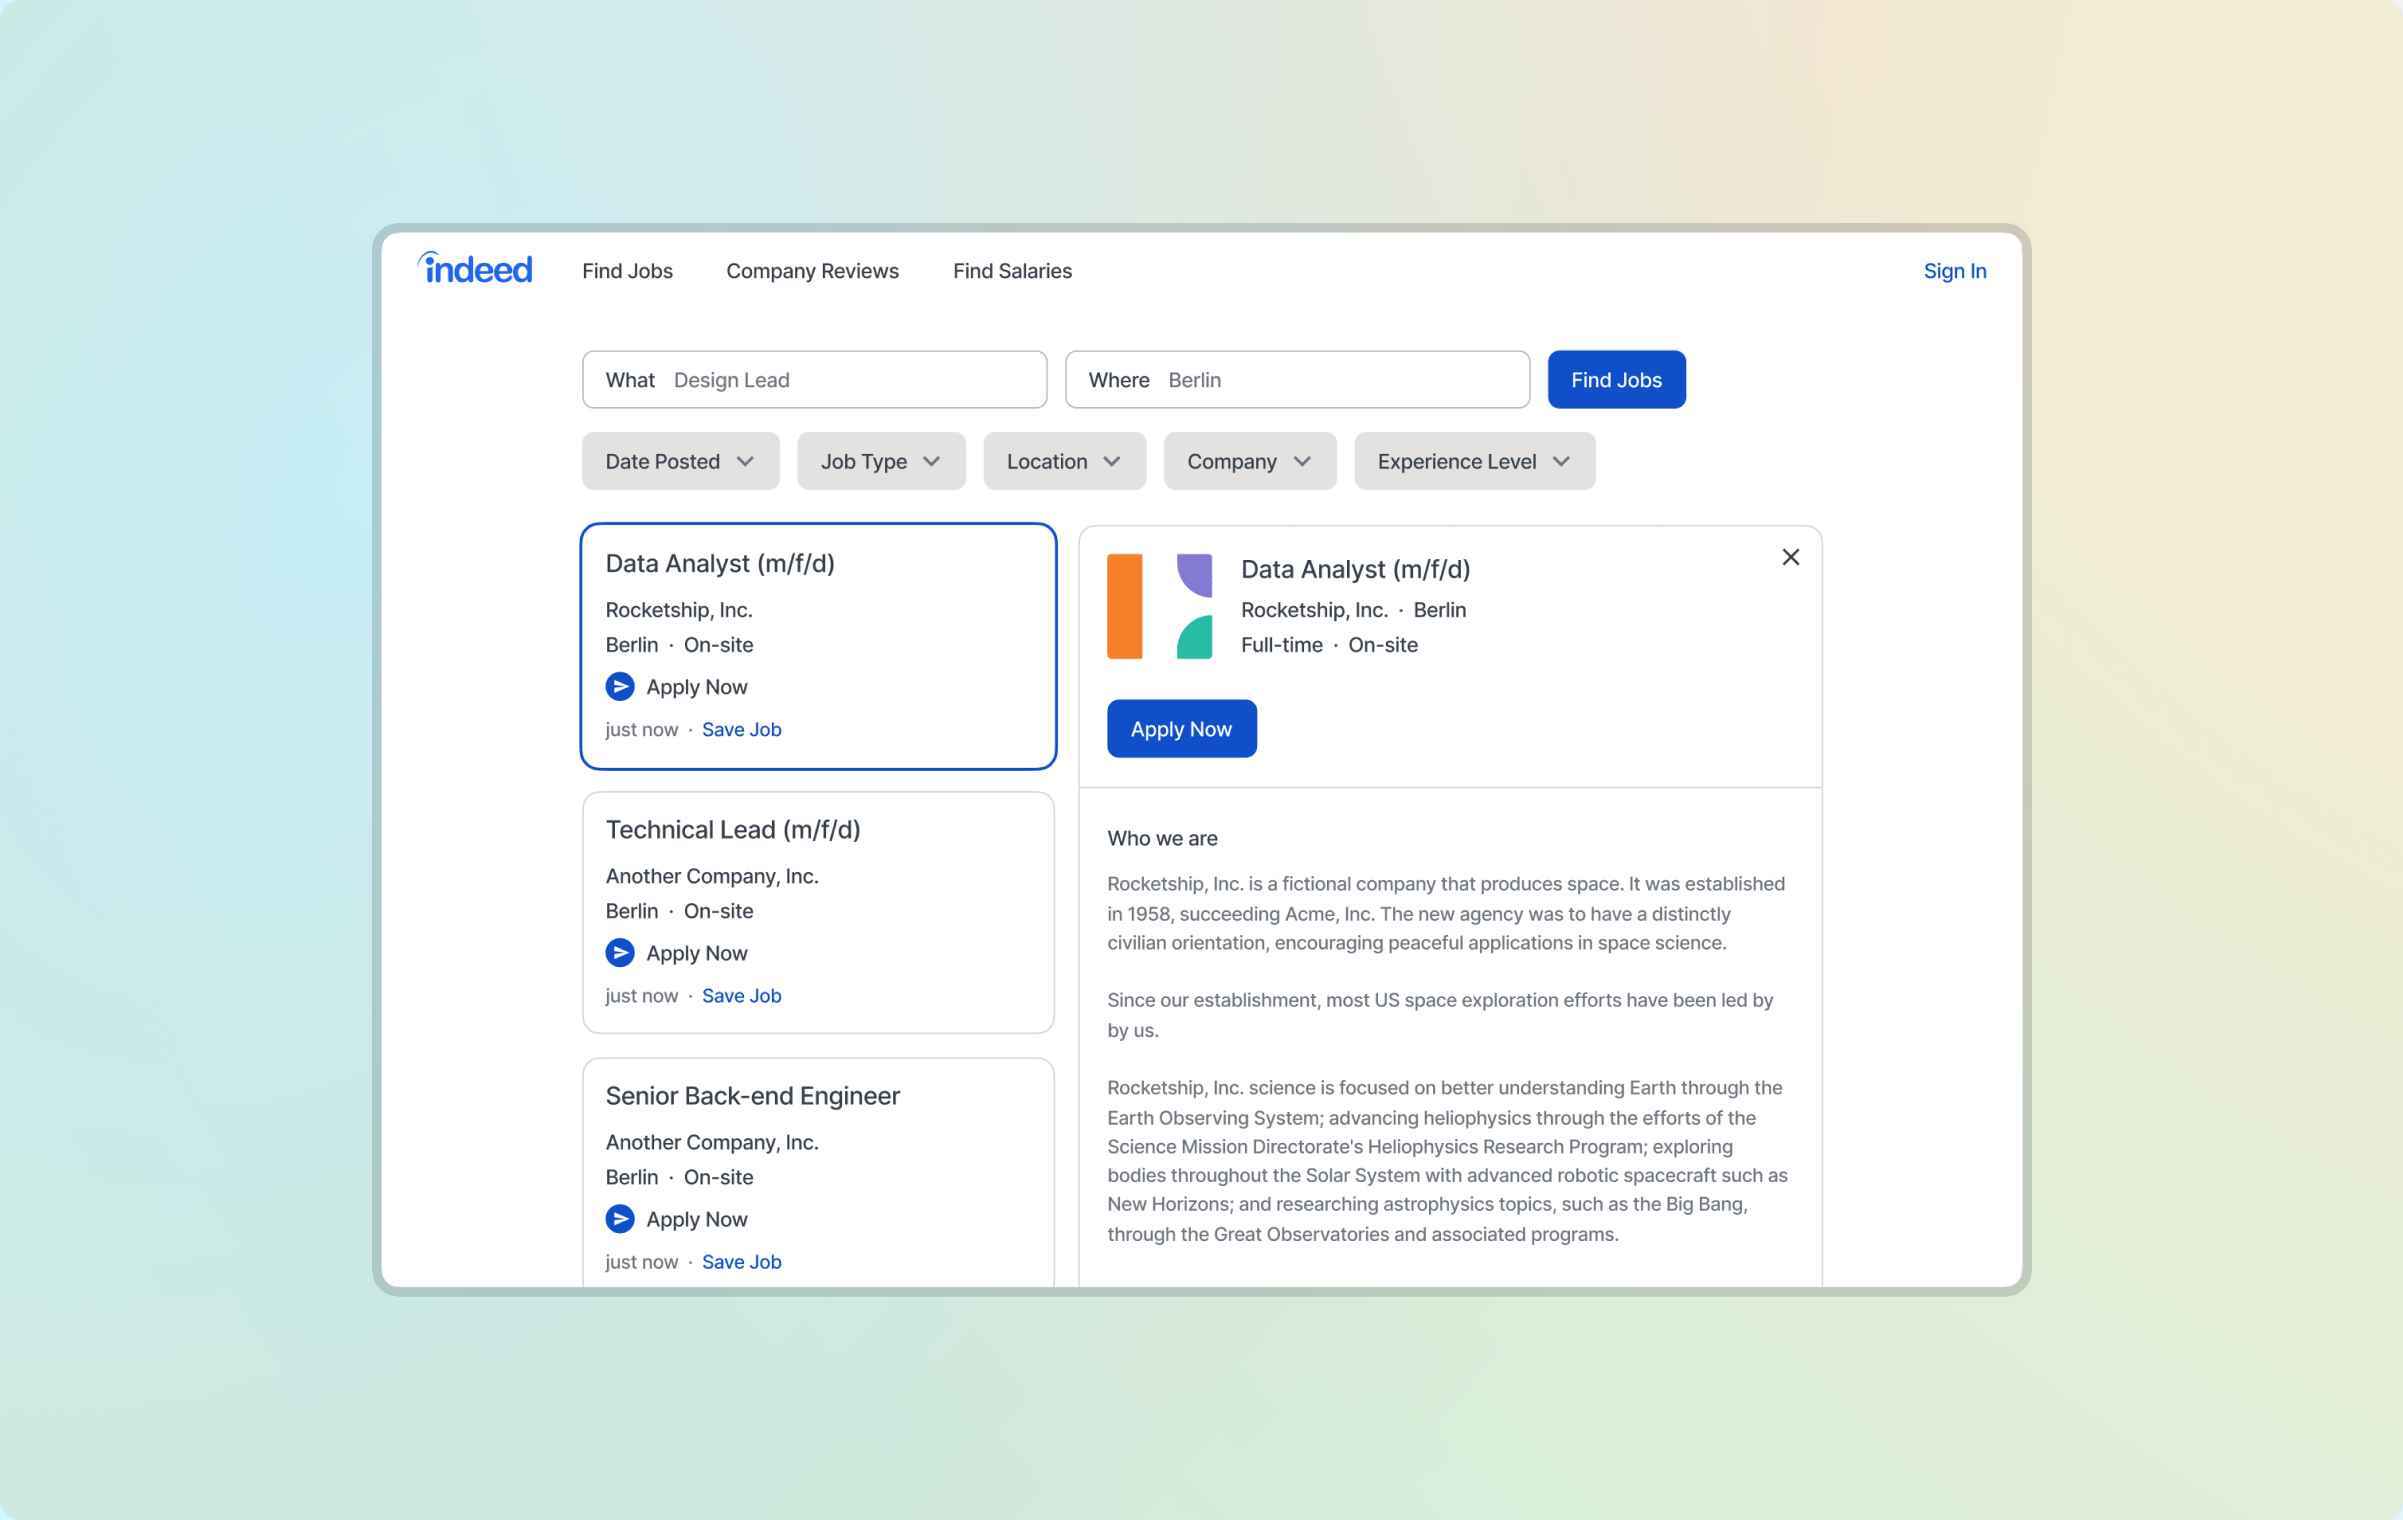The width and height of the screenshot is (2403, 1520).
Task: Expand the Experience Level dropdown filter
Action: [x=1470, y=461]
